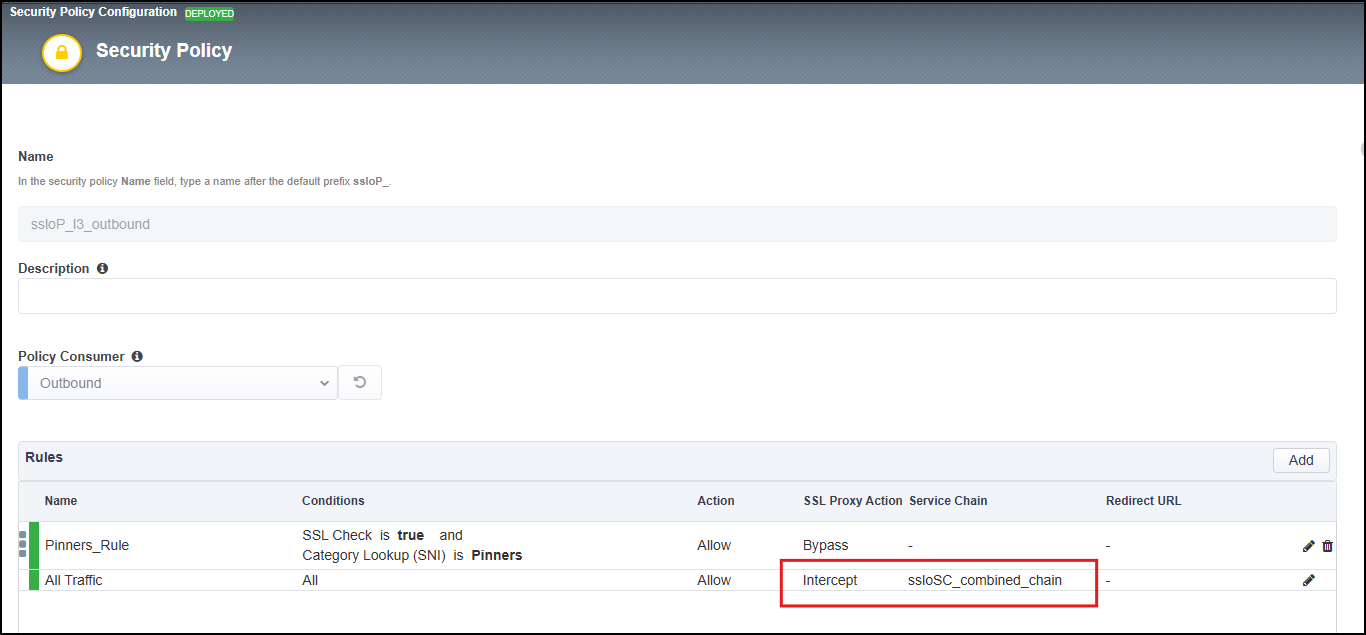The height and width of the screenshot is (635, 1366).
Task: Click Allow action in Pinners_Rule row
Action: pos(714,545)
